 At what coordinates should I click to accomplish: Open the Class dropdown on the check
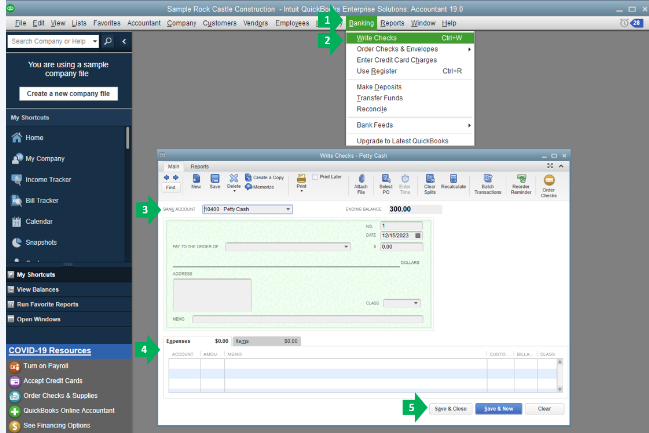[x=416, y=303]
